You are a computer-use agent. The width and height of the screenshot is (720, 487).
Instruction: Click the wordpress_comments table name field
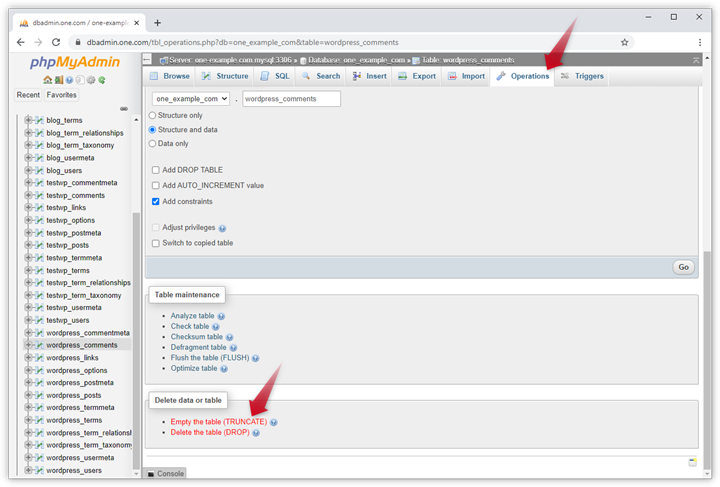coord(291,99)
